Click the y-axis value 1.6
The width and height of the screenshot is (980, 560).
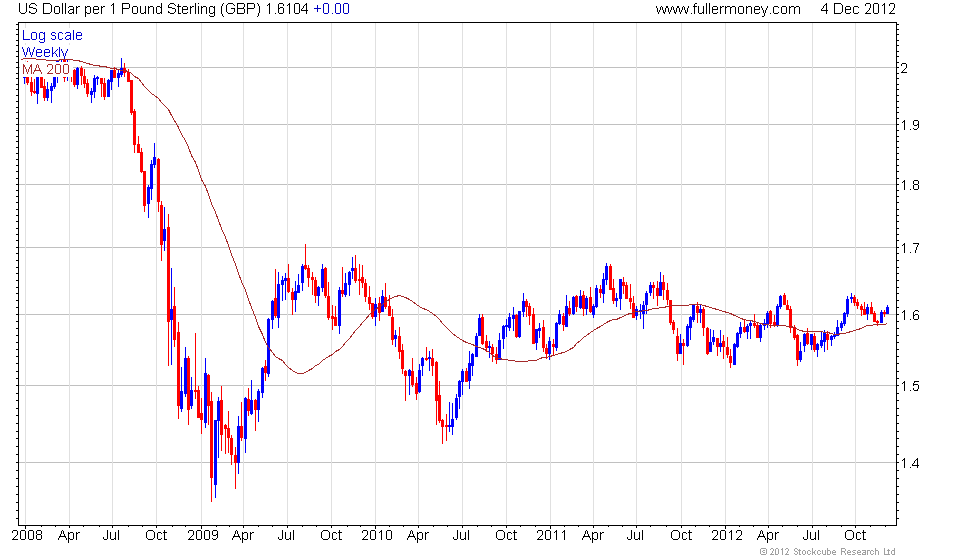910,315
